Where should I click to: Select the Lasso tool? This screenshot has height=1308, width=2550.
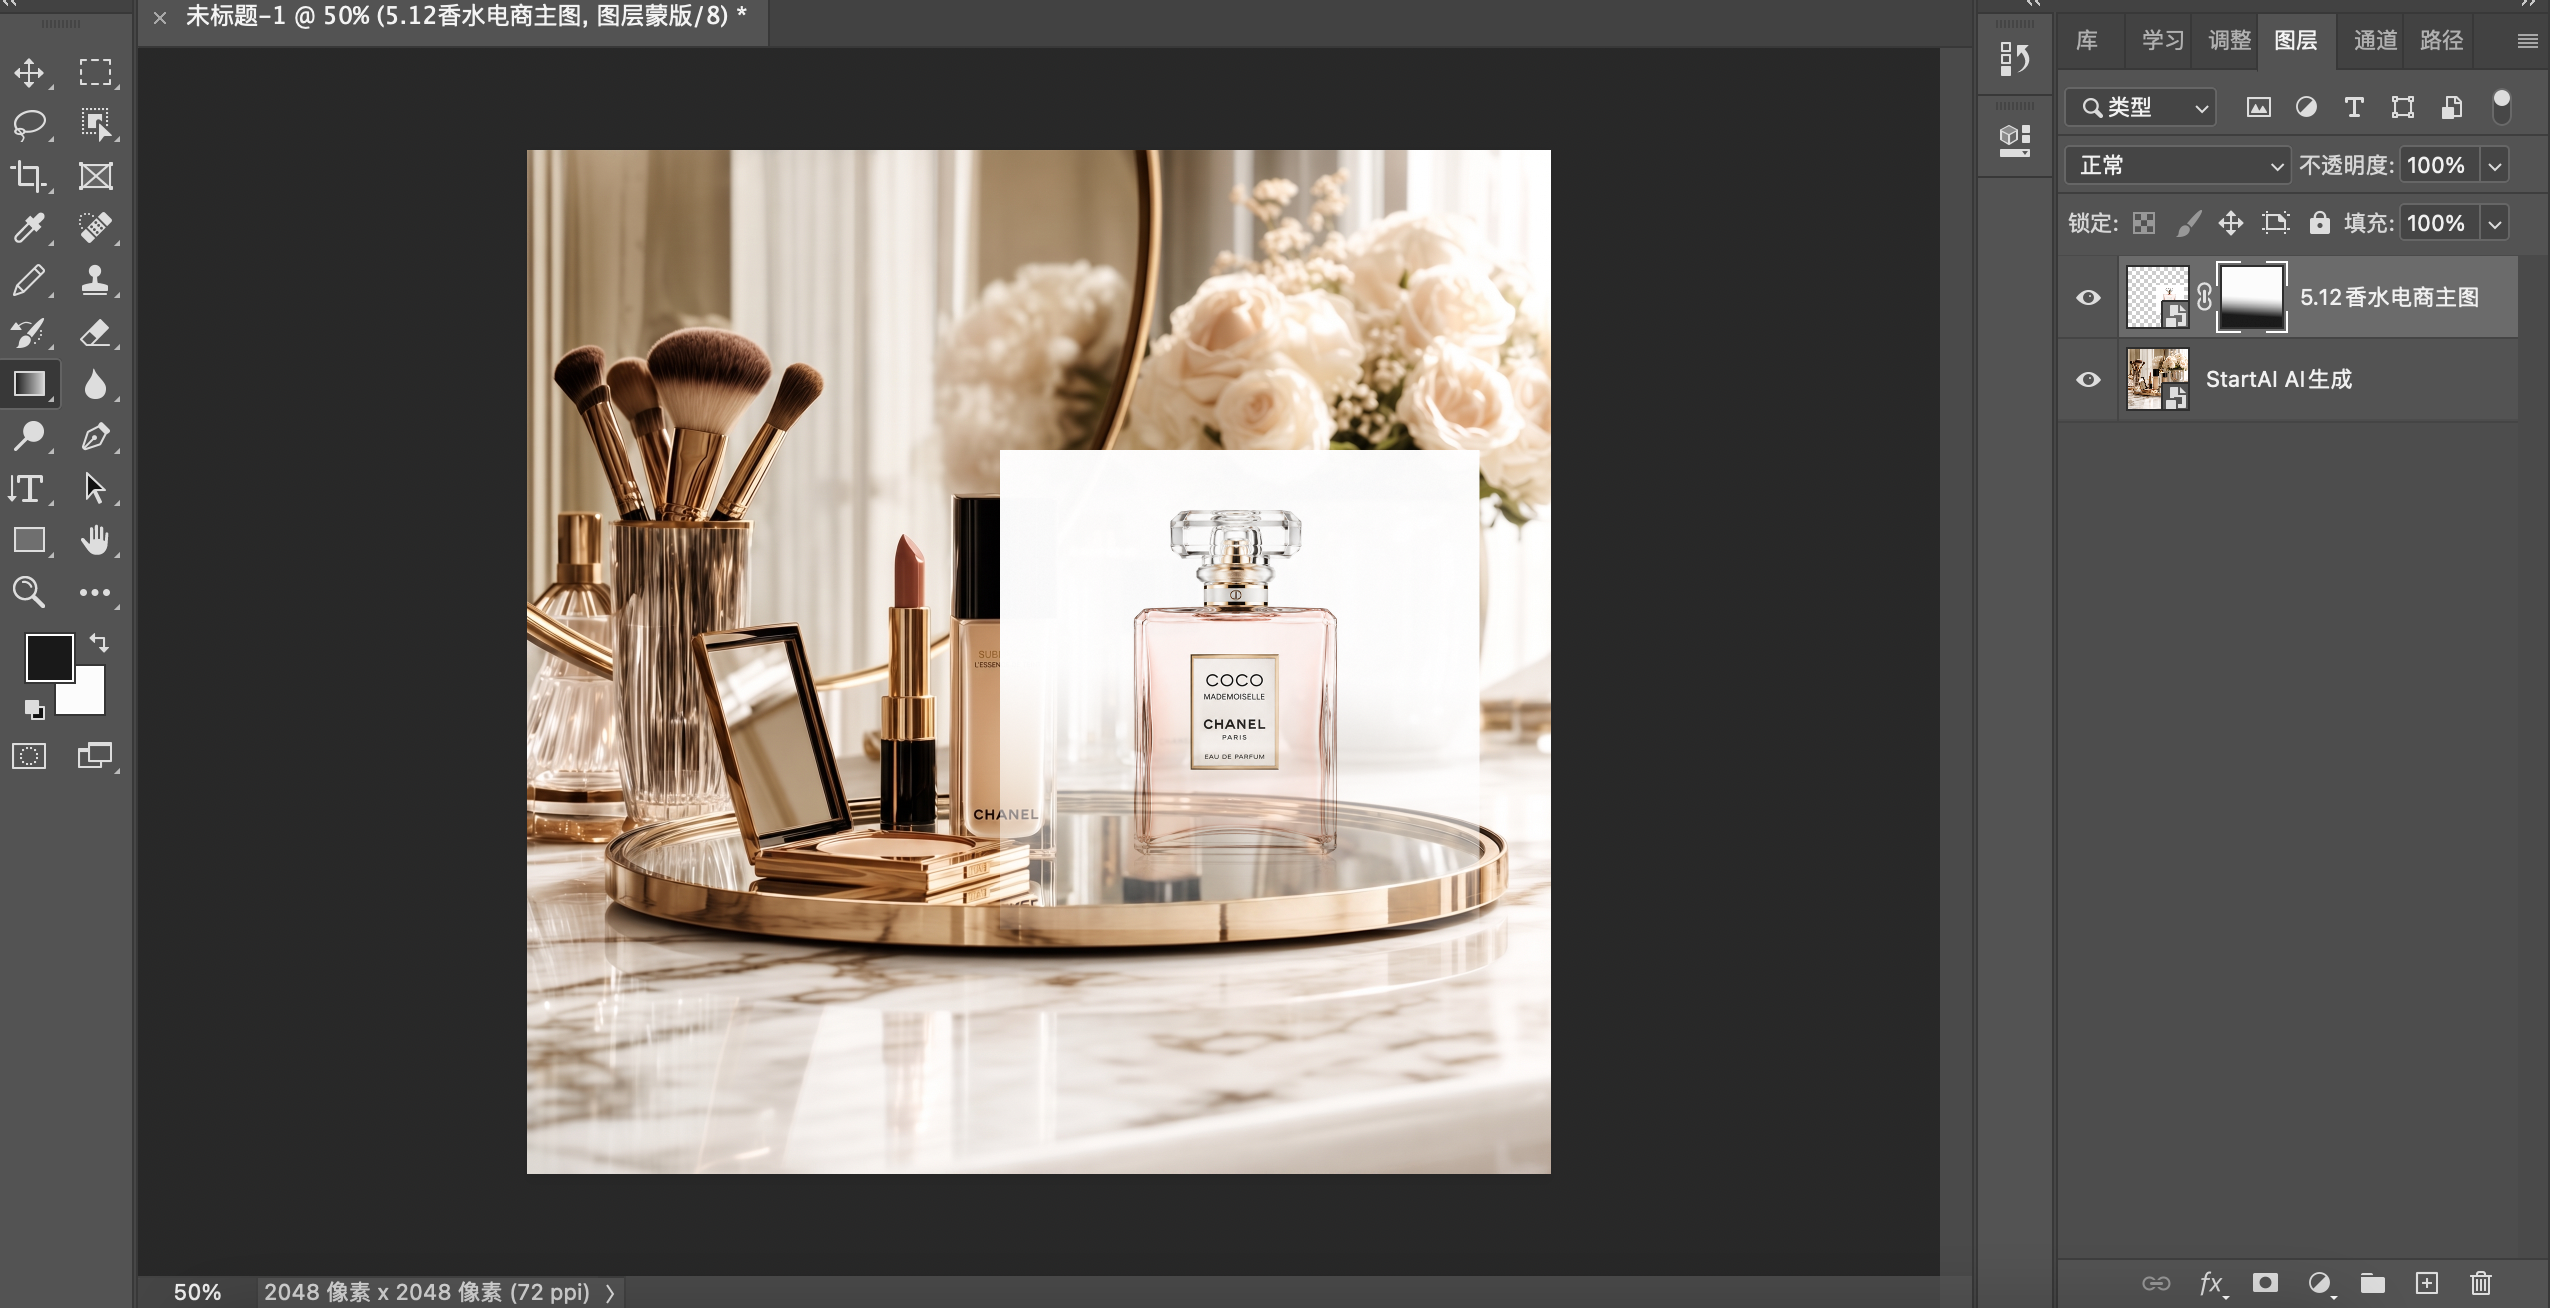click(x=29, y=124)
